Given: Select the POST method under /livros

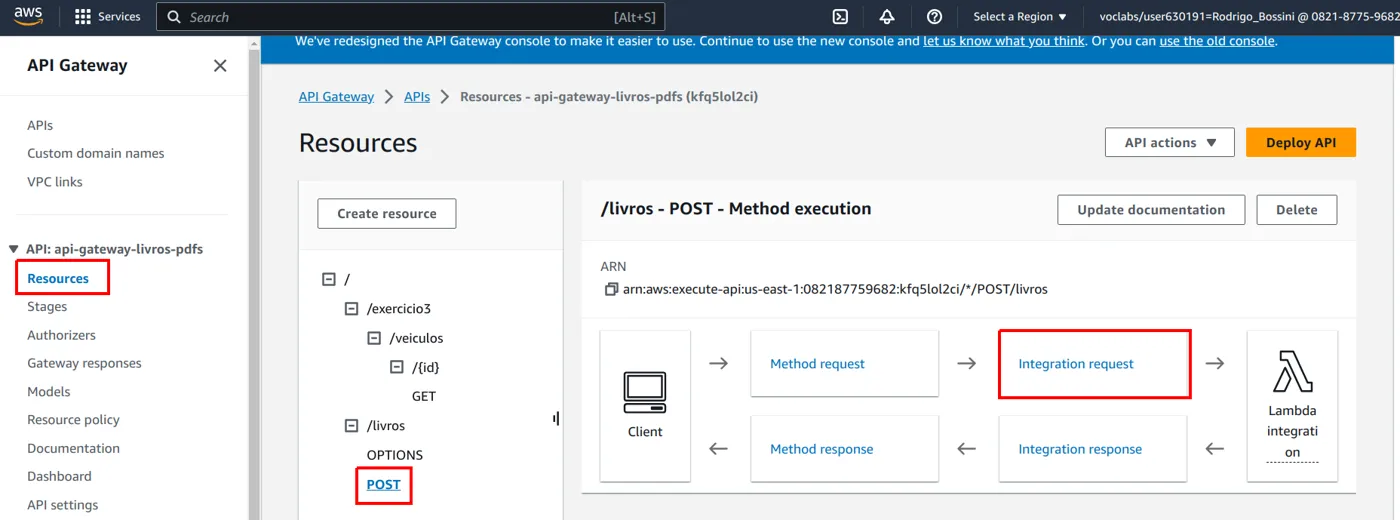Looking at the screenshot, I should click(384, 485).
